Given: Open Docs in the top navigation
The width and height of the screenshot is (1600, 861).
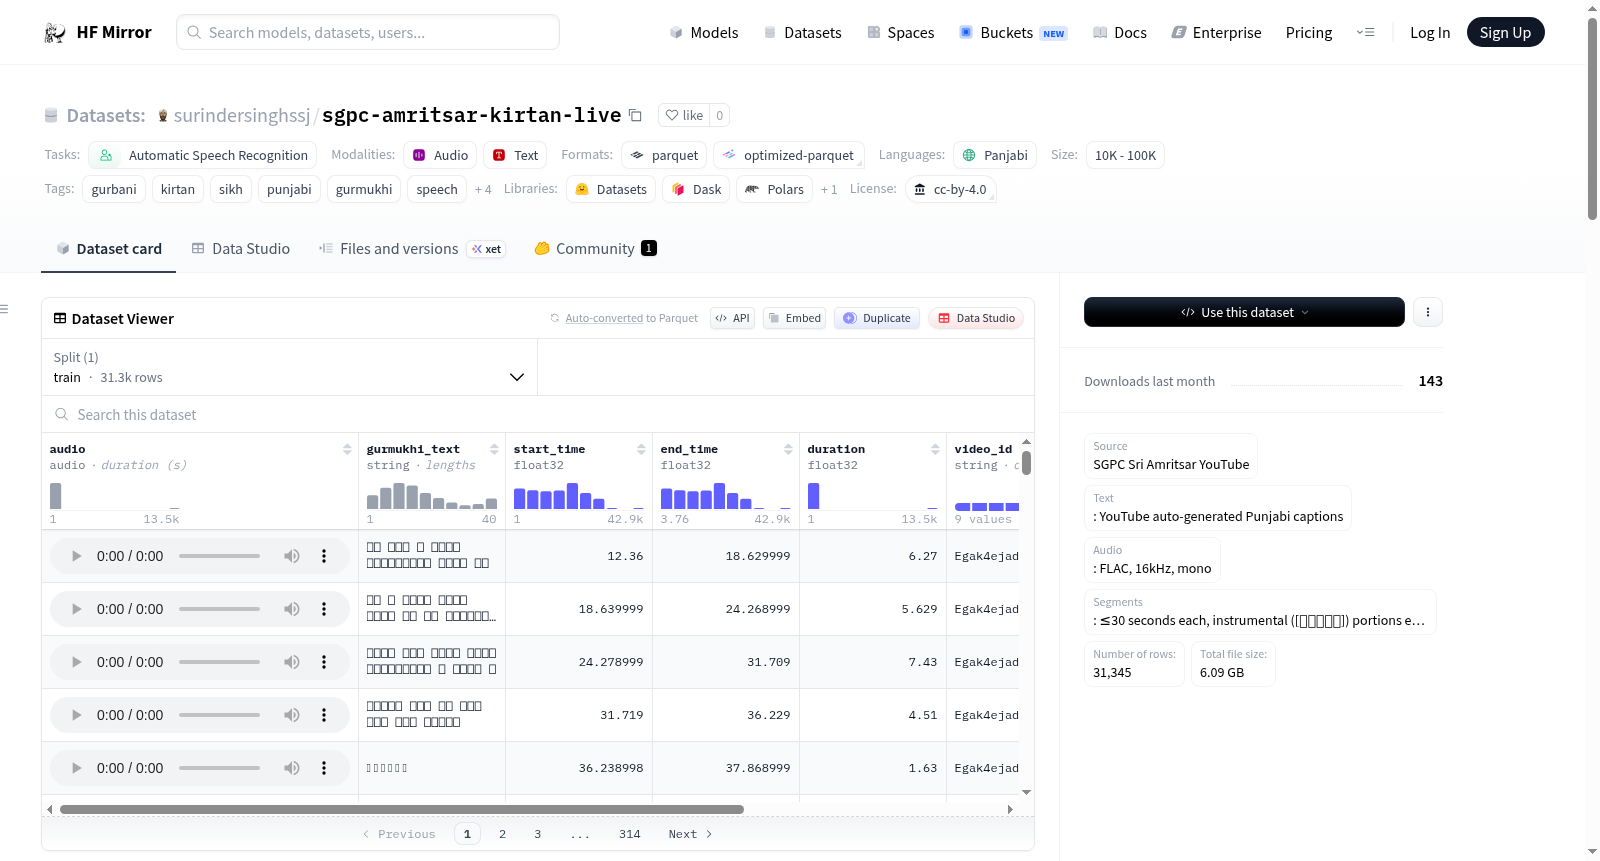Looking at the screenshot, I should pos(1119,32).
